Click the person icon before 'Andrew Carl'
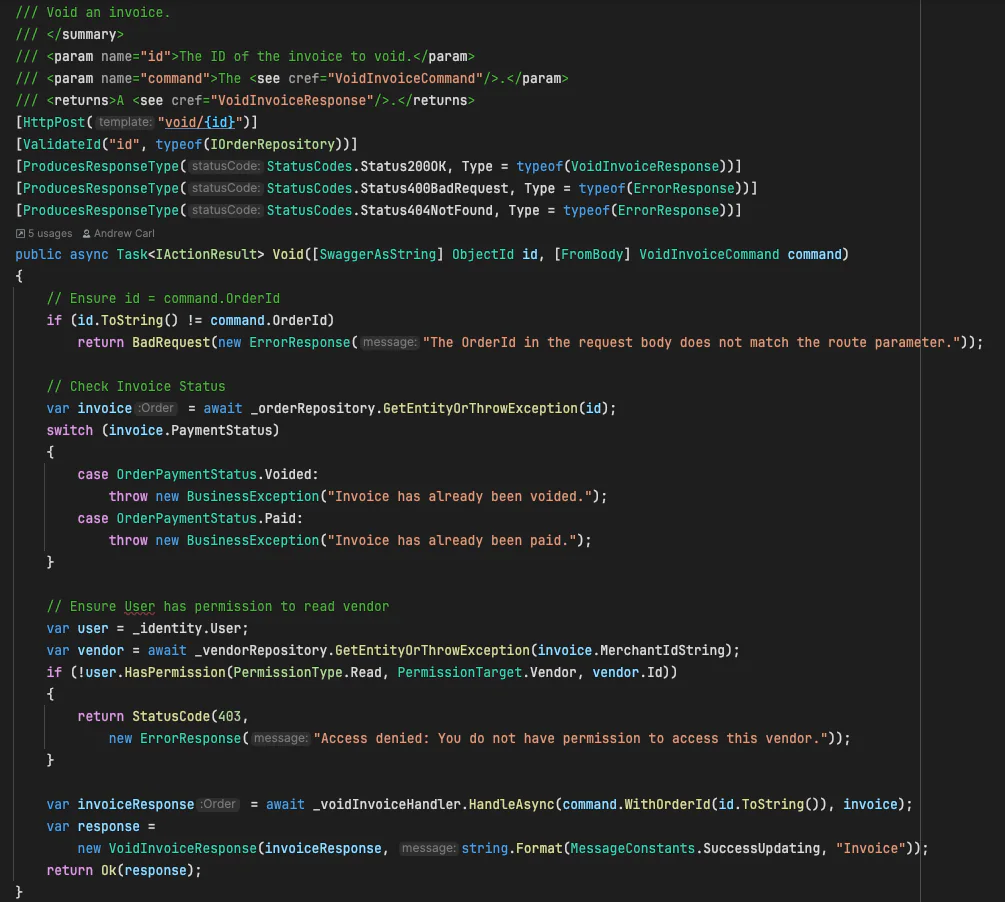This screenshot has height=902, width=1005. click(x=87, y=233)
